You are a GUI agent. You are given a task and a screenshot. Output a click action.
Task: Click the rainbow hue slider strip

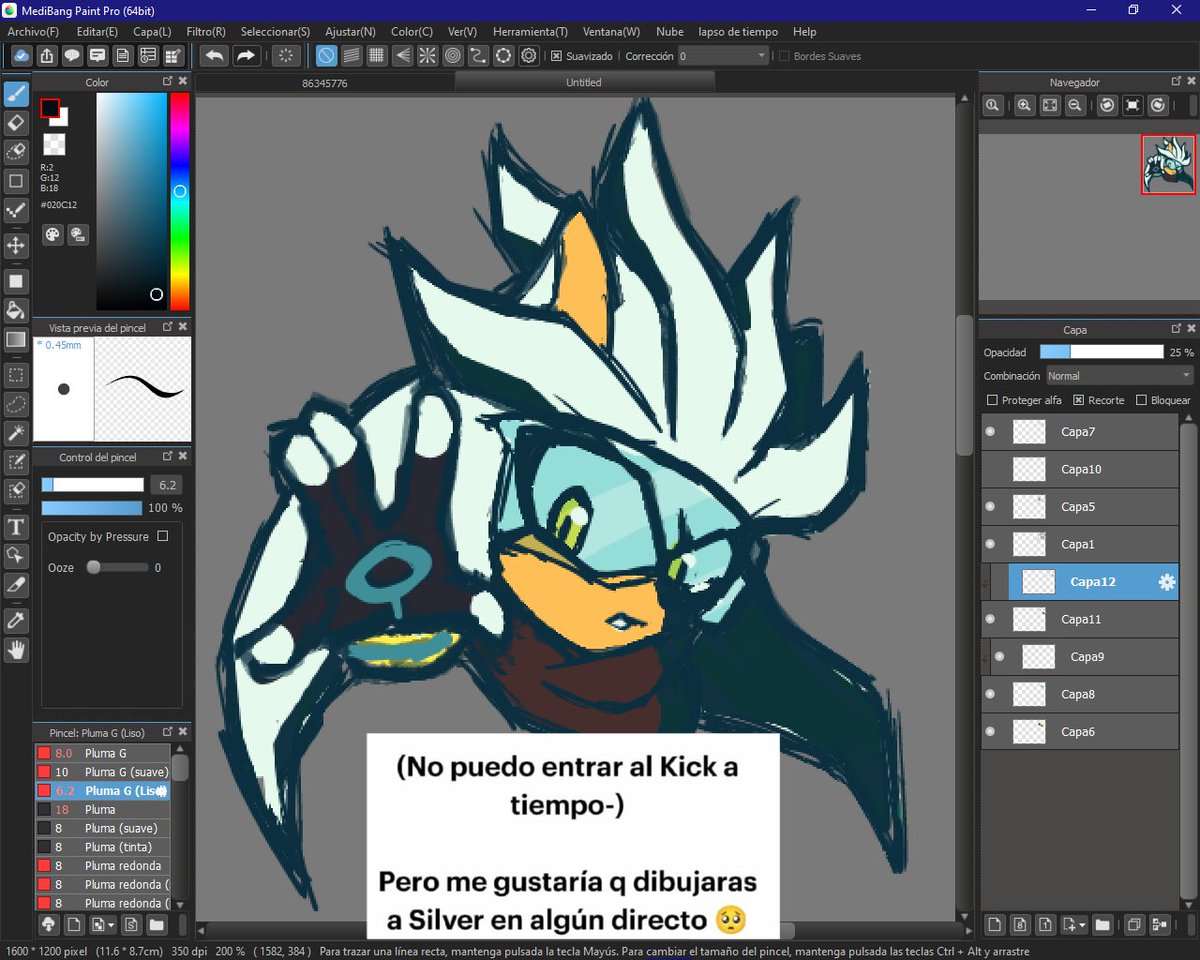[179, 201]
